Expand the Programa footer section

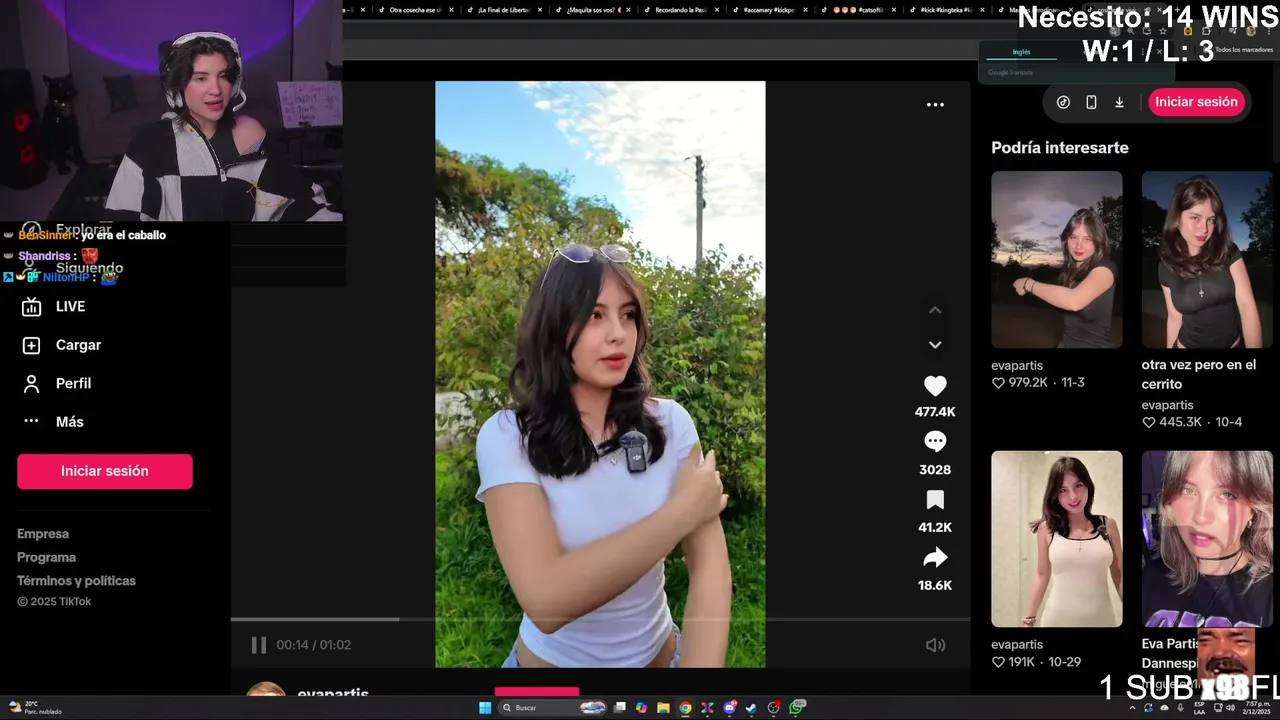[46, 557]
